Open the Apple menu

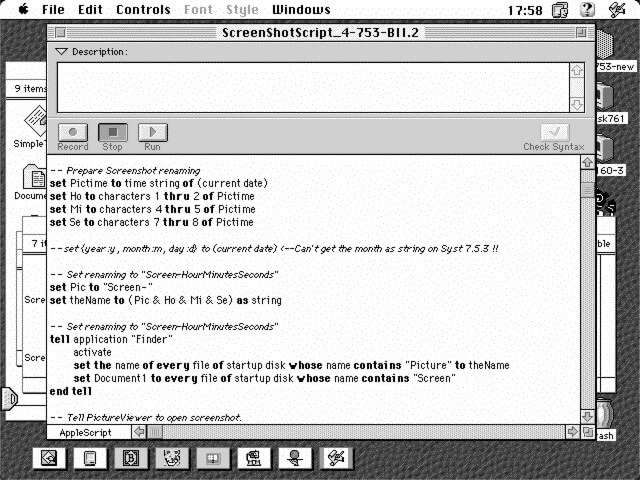[22, 10]
